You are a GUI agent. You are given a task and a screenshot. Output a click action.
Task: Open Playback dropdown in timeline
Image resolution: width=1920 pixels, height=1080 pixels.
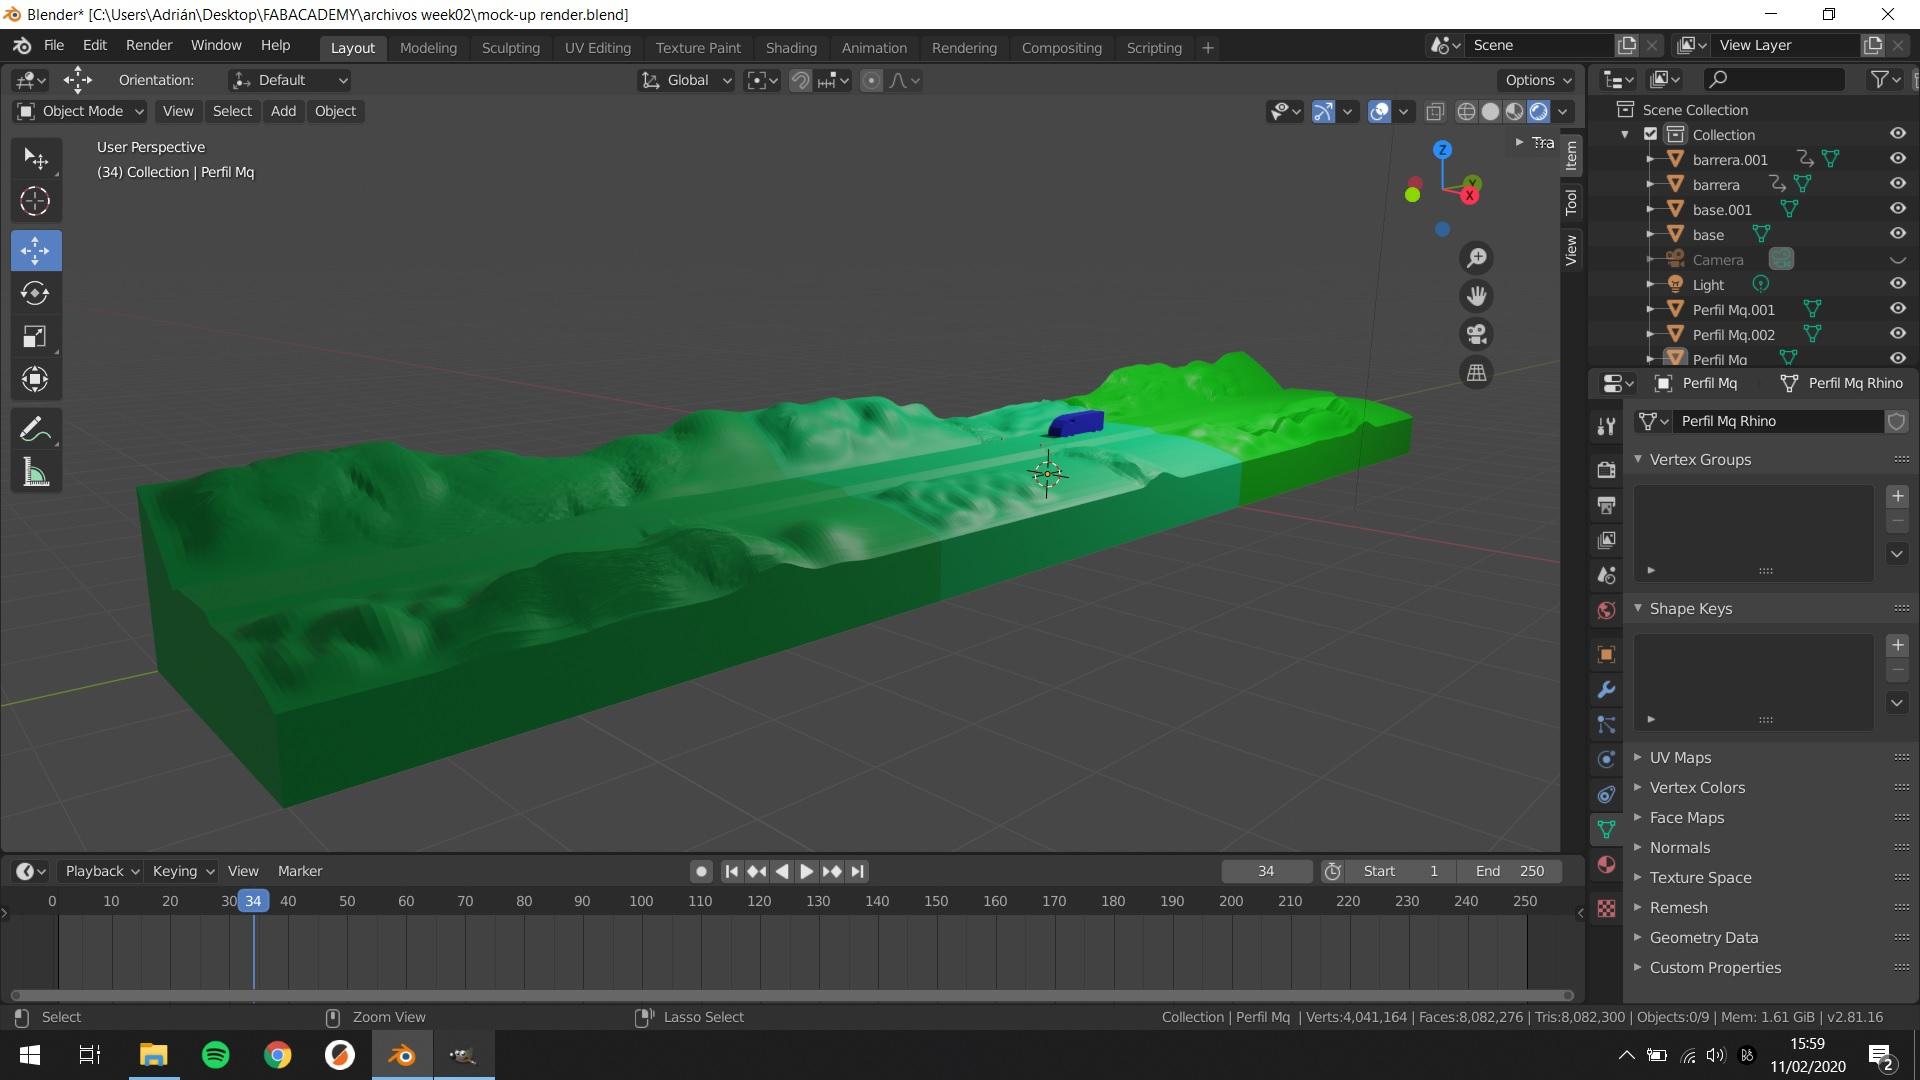tap(101, 871)
